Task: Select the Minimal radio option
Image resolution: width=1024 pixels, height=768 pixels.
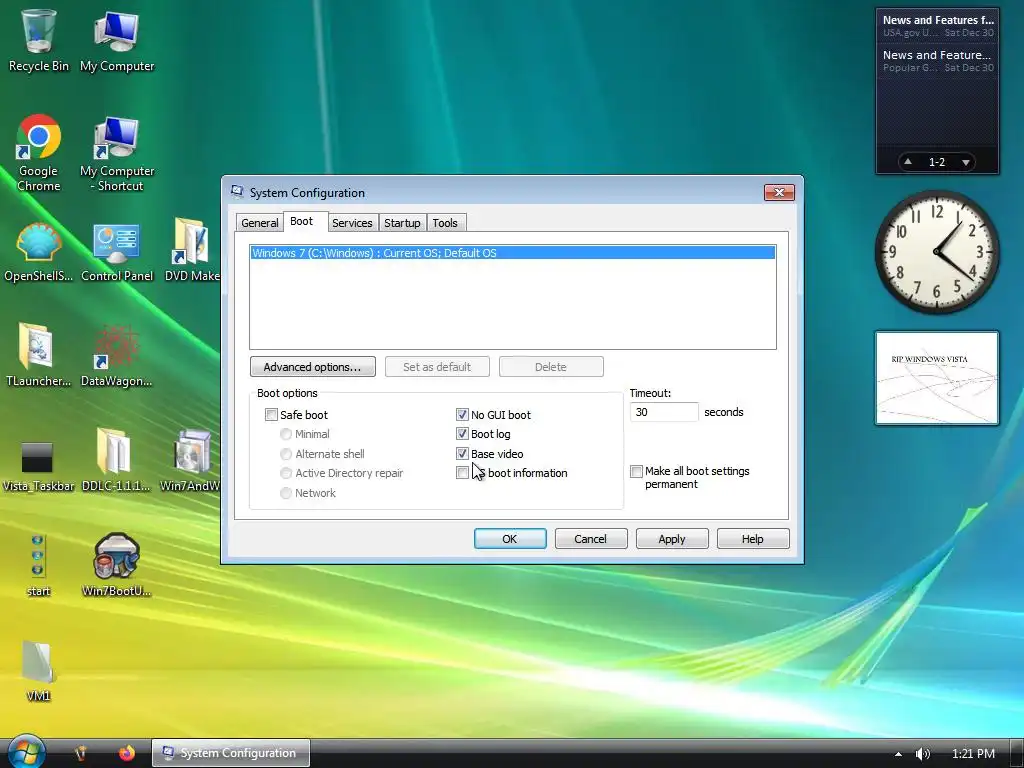Action: (285, 434)
